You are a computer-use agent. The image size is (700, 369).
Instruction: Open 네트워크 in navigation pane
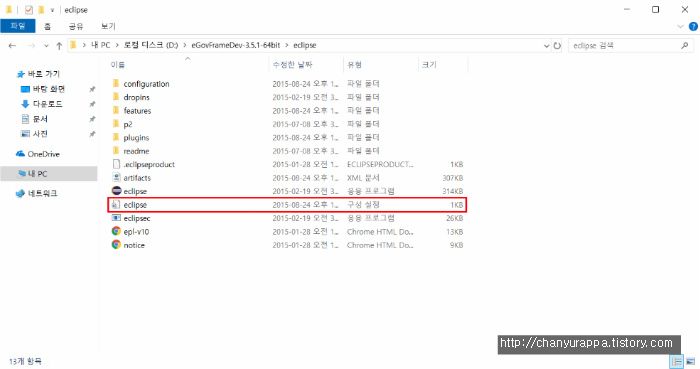pyautogui.click(x=37, y=193)
